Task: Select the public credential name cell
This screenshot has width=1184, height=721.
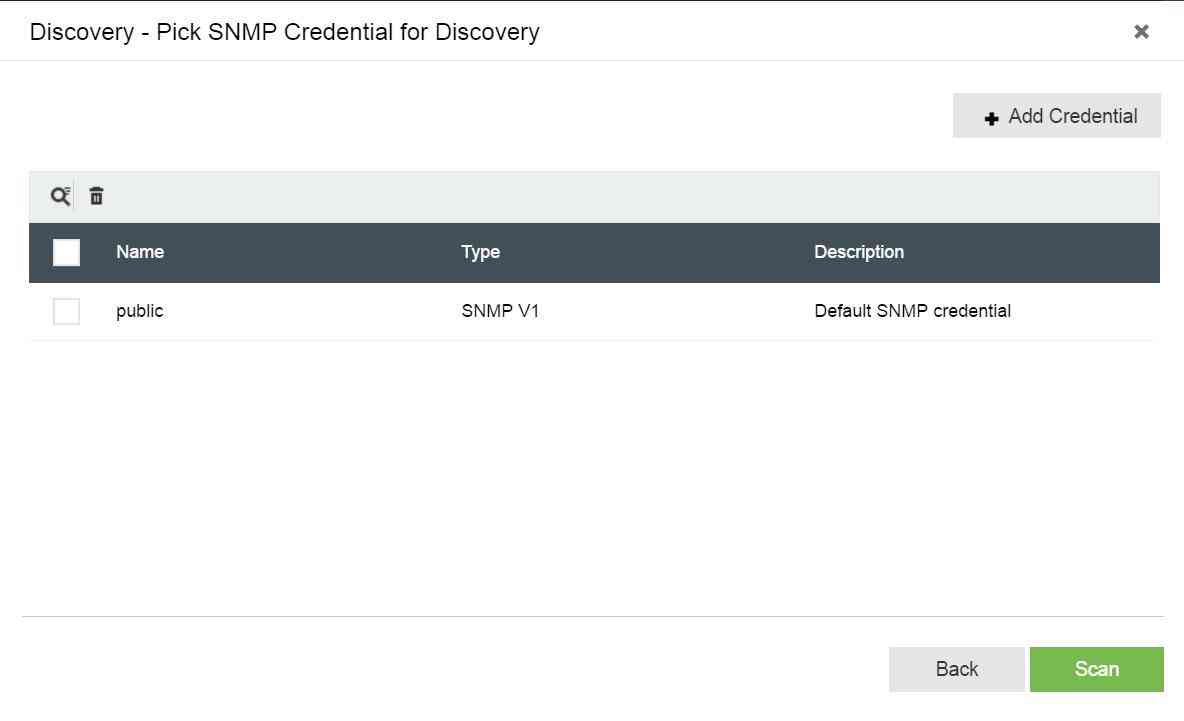Action: 139,311
